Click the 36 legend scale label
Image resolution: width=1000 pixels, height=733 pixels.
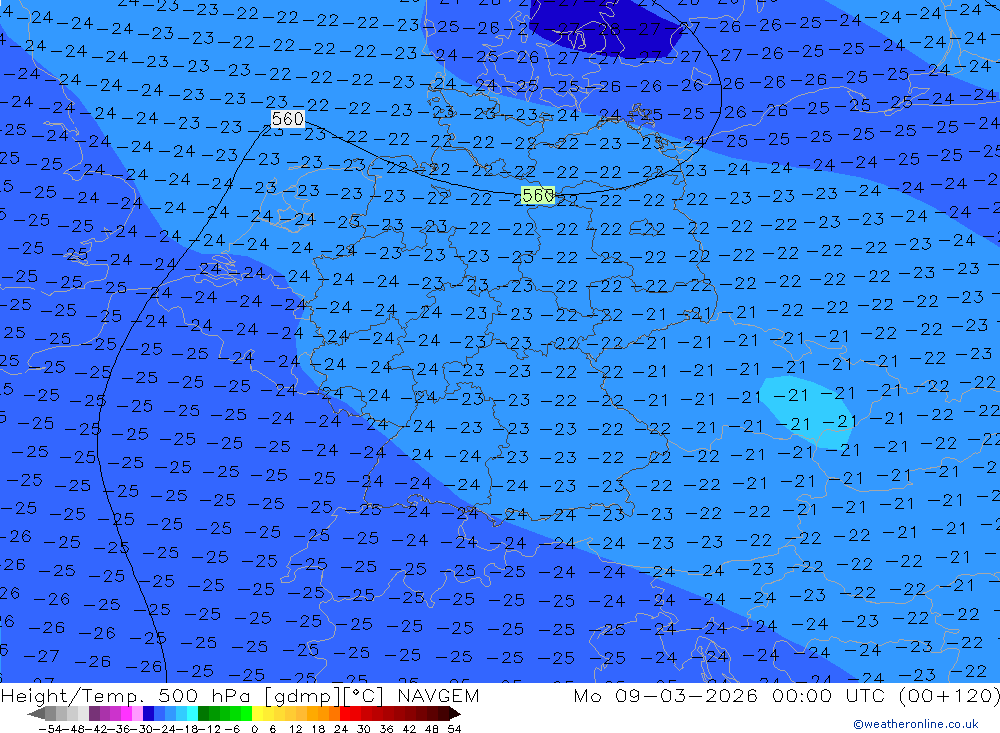pyautogui.click(x=386, y=729)
